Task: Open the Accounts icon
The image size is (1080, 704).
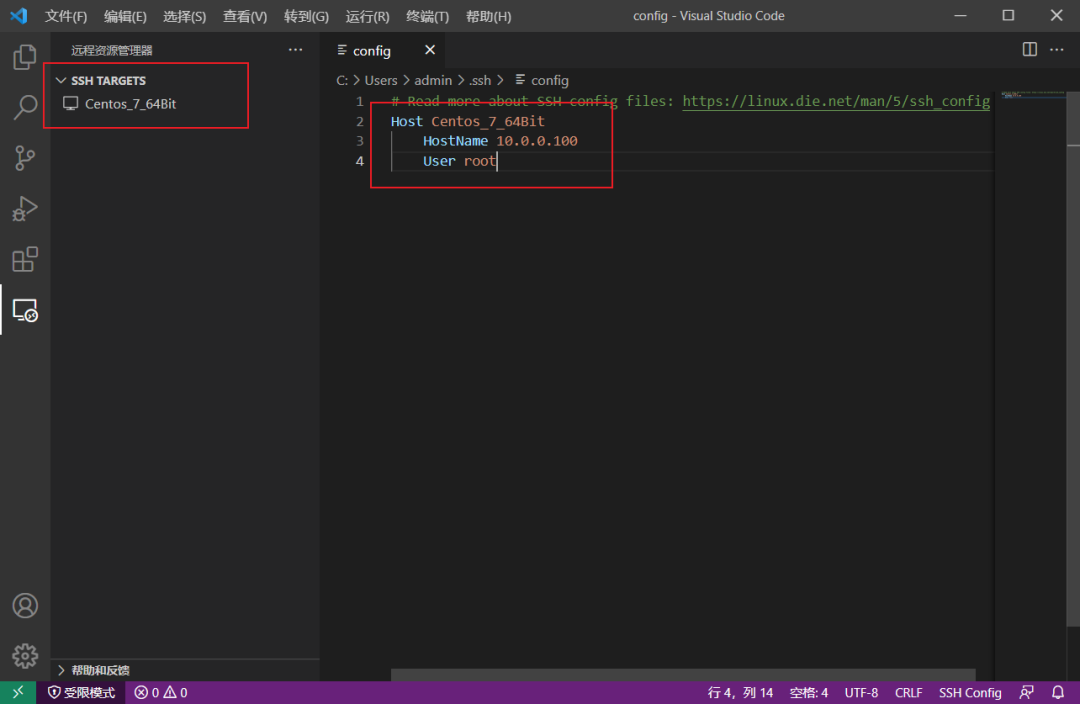Action: coord(25,605)
